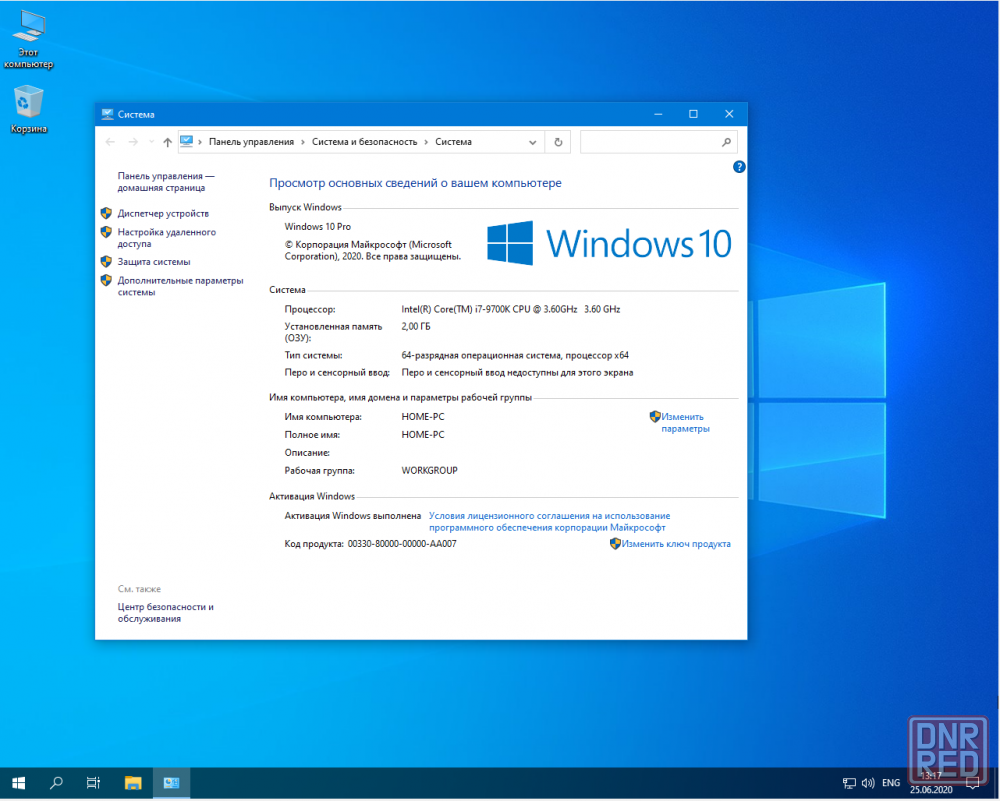Launch File Explorer from the taskbar
Screen dimensions: 1000x801
pos(133,783)
